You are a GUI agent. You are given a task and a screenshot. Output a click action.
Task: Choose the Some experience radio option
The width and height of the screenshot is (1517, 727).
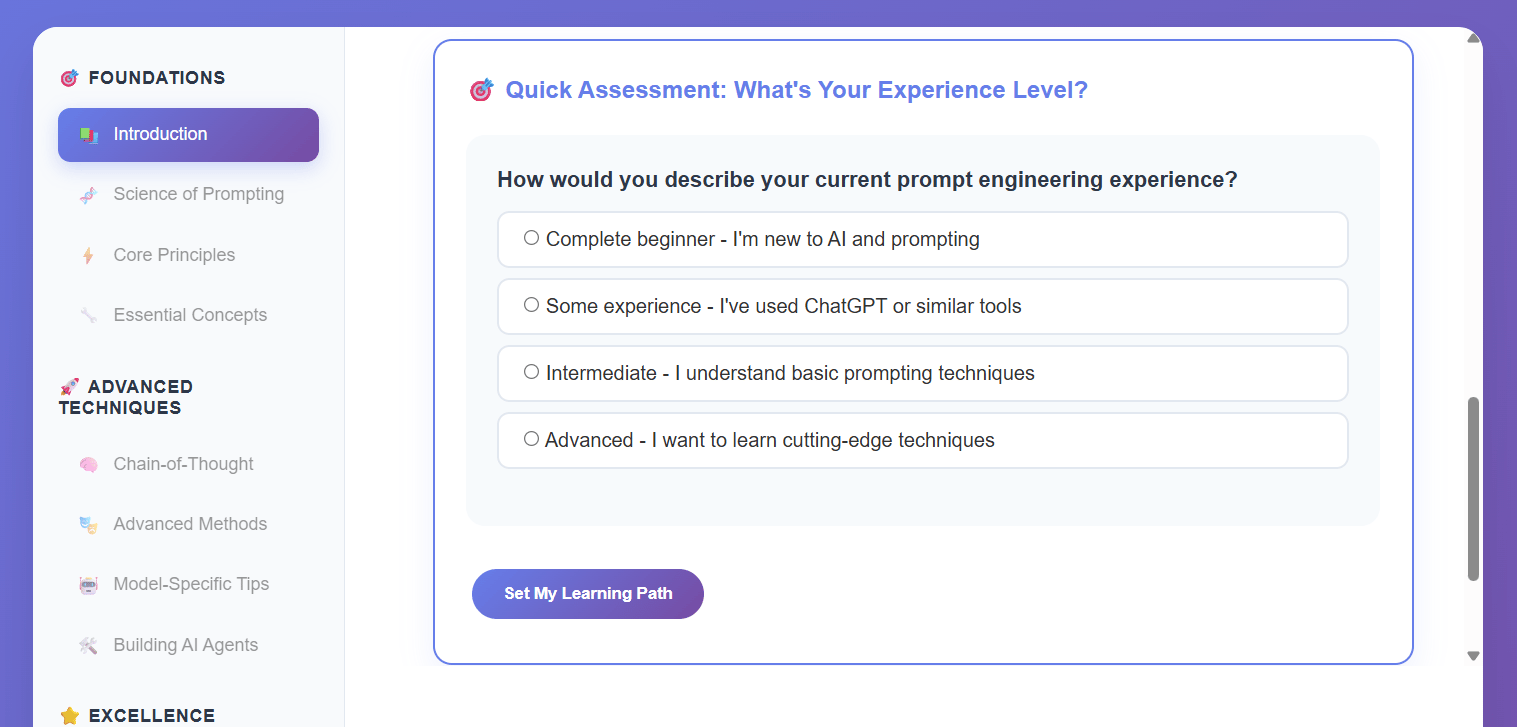click(x=531, y=305)
